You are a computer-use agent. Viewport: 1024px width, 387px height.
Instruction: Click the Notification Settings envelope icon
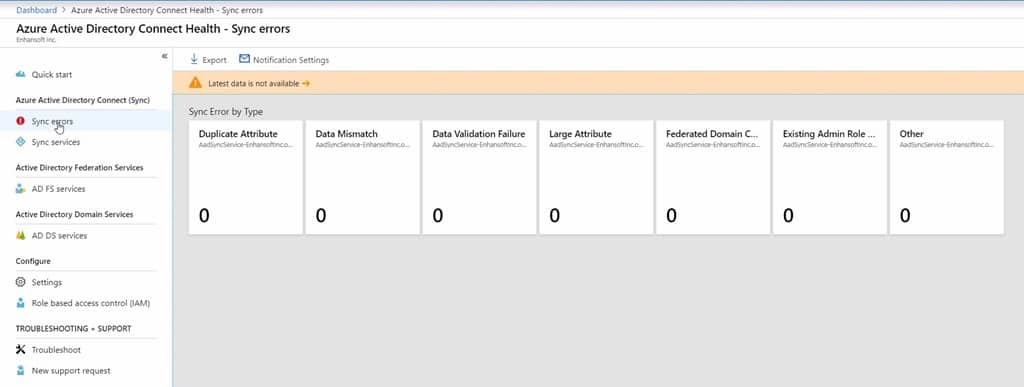click(x=244, y=59)
